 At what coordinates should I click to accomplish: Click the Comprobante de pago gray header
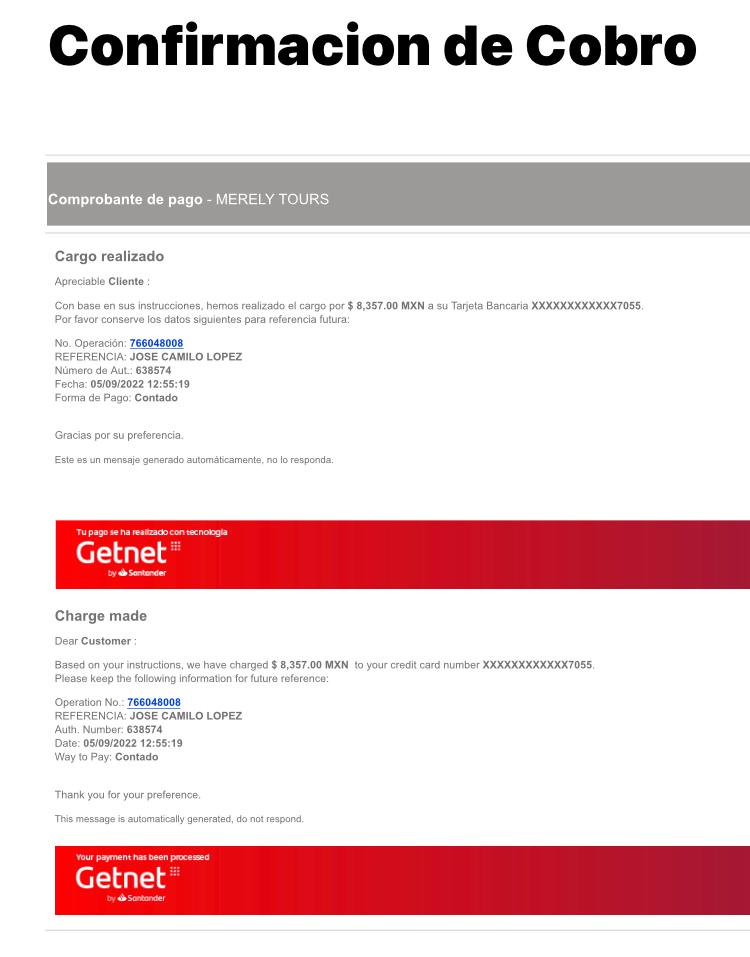(x=398, y=194)
